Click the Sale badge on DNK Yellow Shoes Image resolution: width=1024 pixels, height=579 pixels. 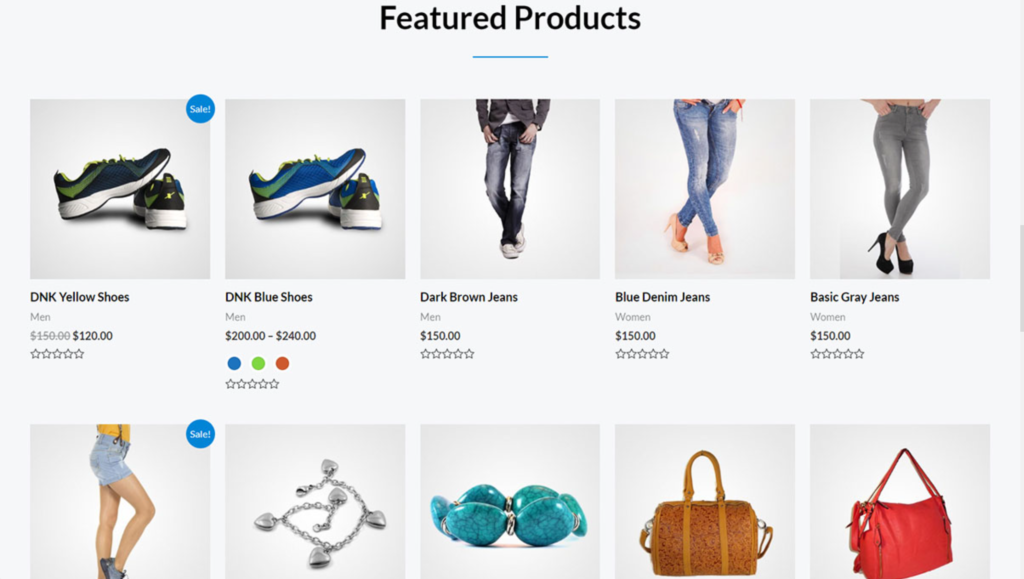coord(200,109)
